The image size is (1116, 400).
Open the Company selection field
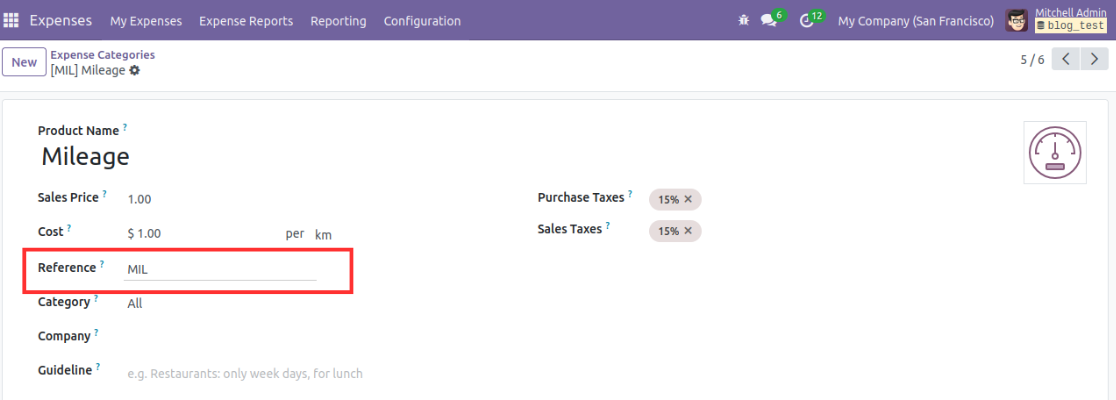(x=220, y=337)
